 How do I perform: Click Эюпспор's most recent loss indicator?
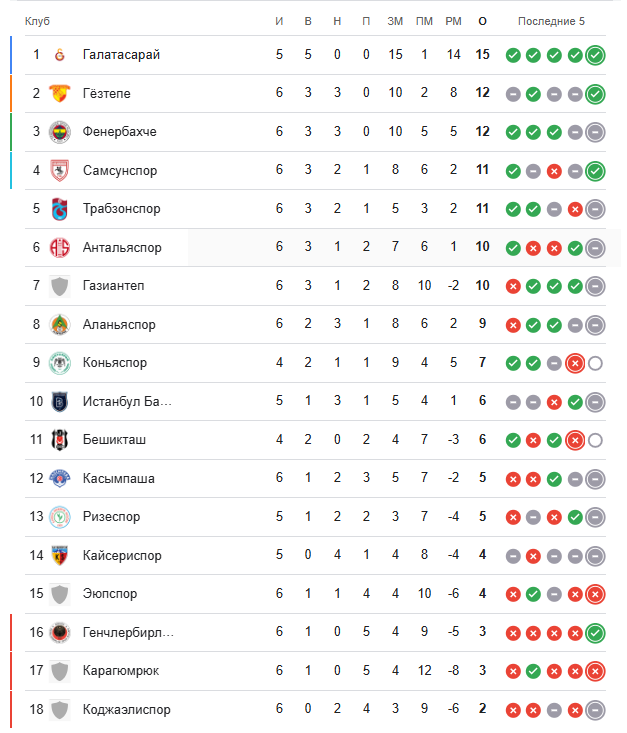coord(595,594)
